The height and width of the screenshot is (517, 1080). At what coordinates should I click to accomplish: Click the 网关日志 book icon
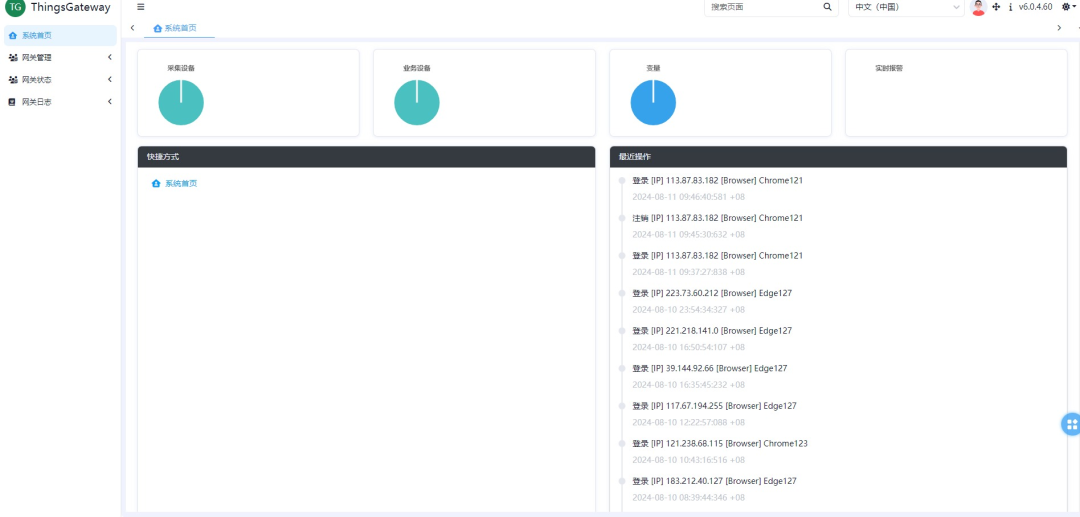click(x=12, y=102)
